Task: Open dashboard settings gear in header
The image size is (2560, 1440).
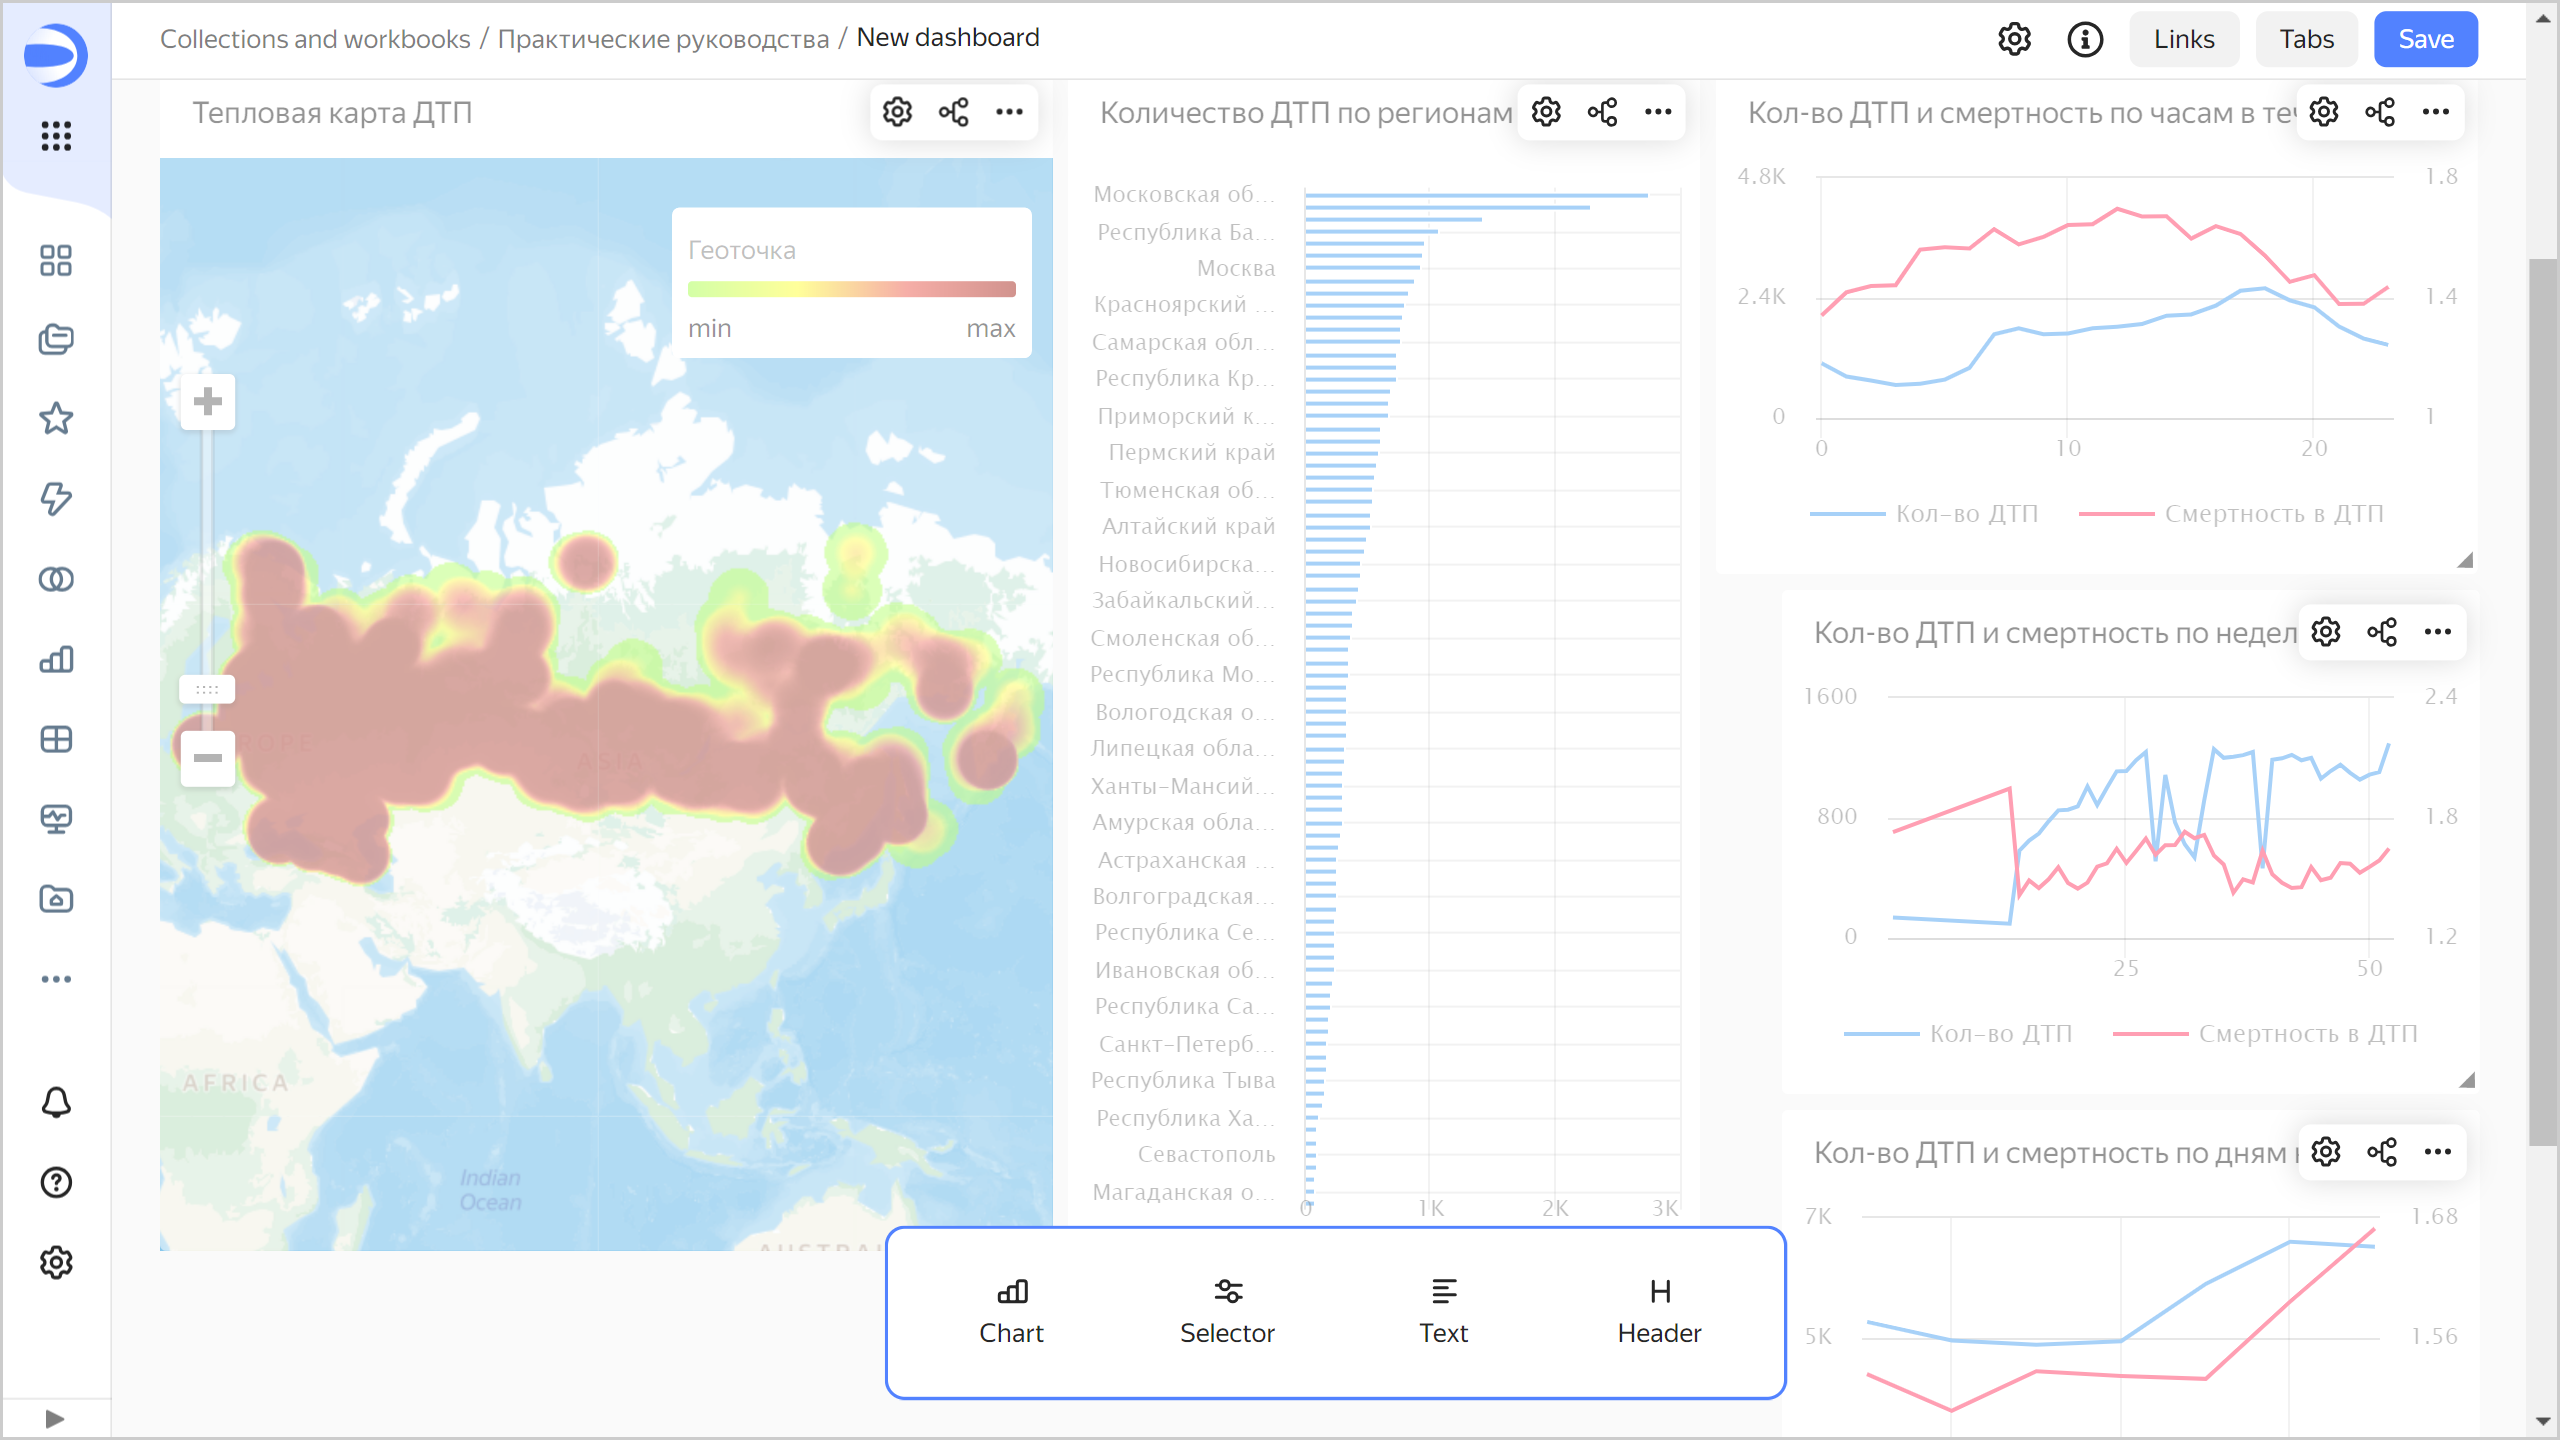Action: pos(2014,39)
